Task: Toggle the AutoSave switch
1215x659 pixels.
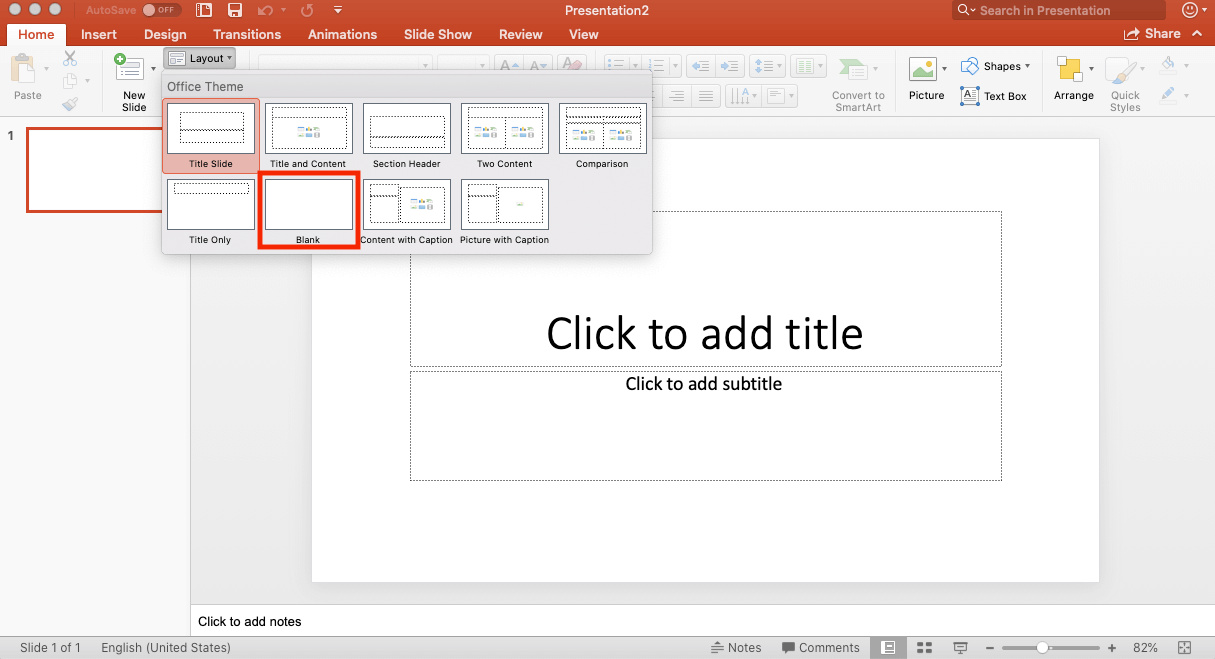Action: point(162,10)
